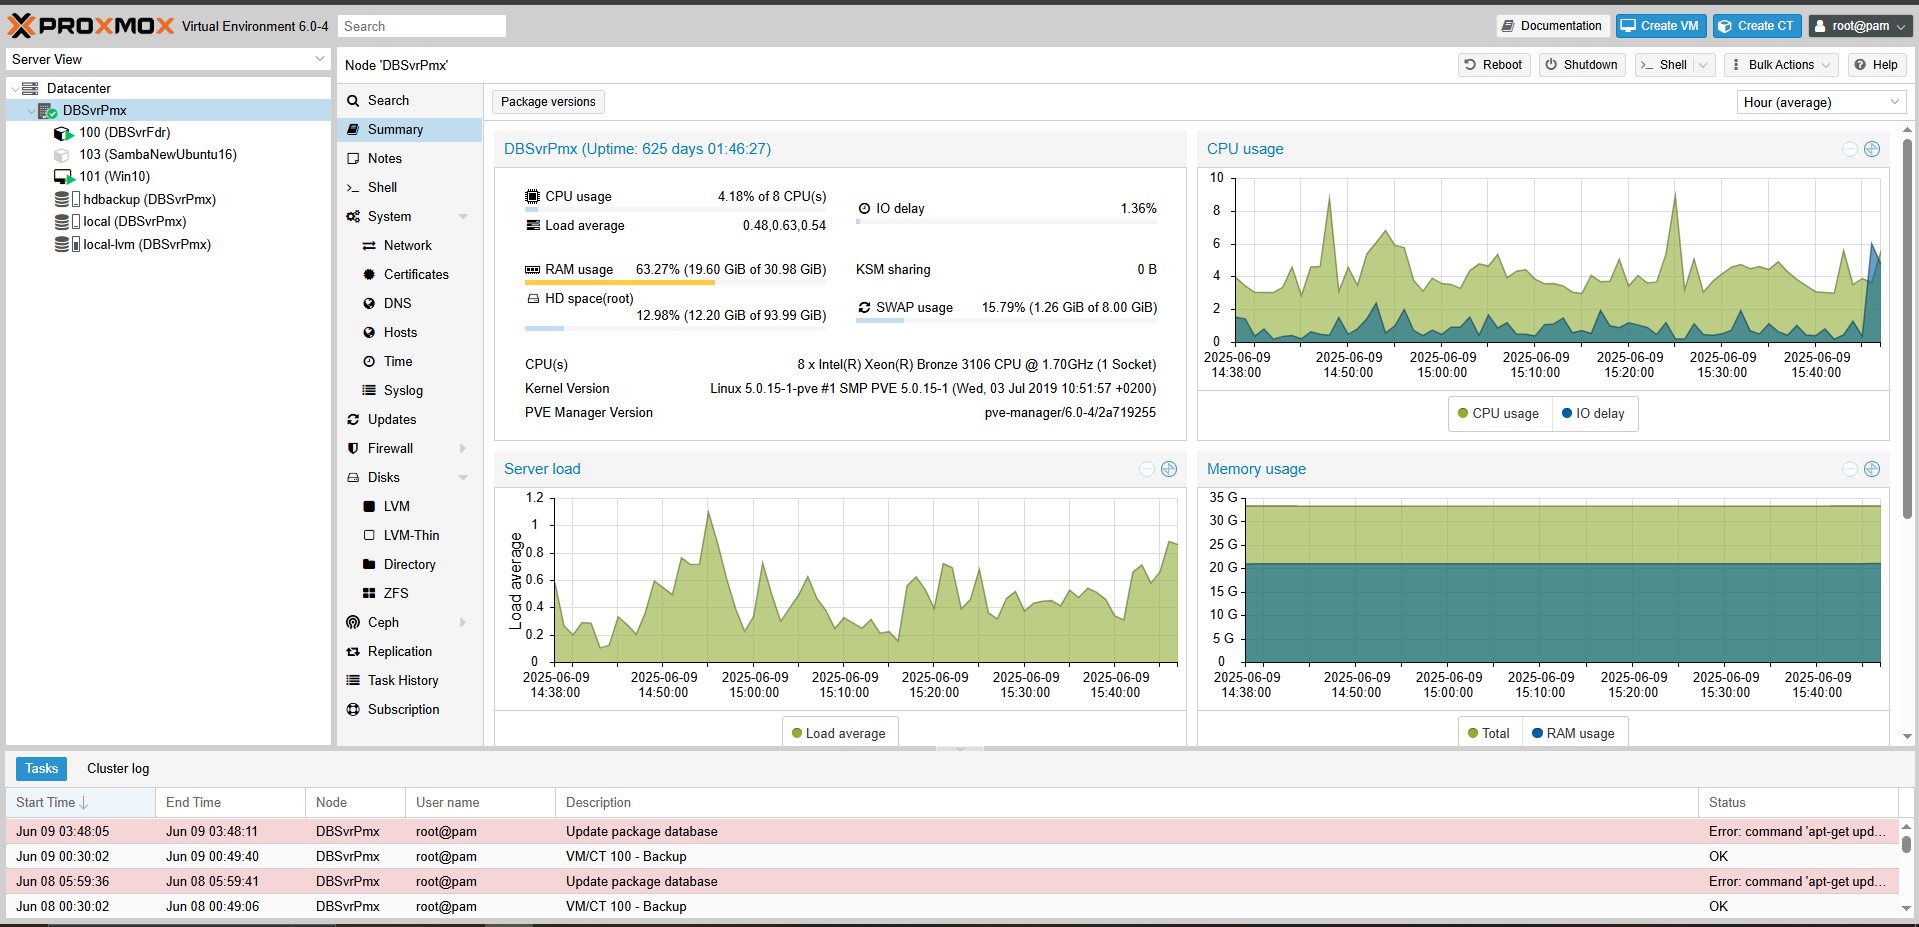This screenshot has height=927, width=1919.
Task: Switch to the Cluster log tab
Action: (x=118, y=768)
